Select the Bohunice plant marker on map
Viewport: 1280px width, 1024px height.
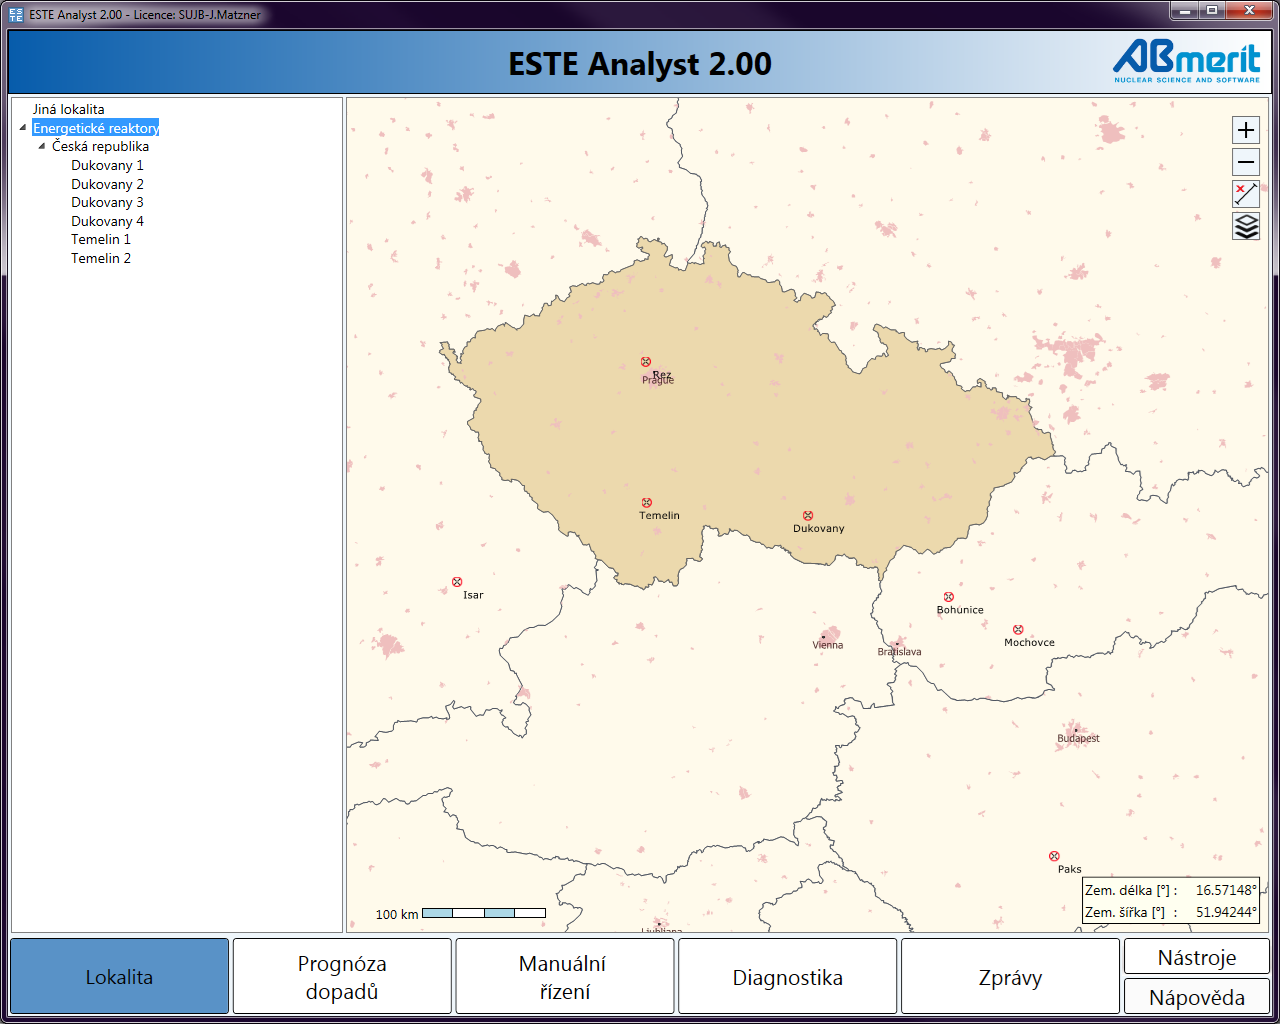949,597
